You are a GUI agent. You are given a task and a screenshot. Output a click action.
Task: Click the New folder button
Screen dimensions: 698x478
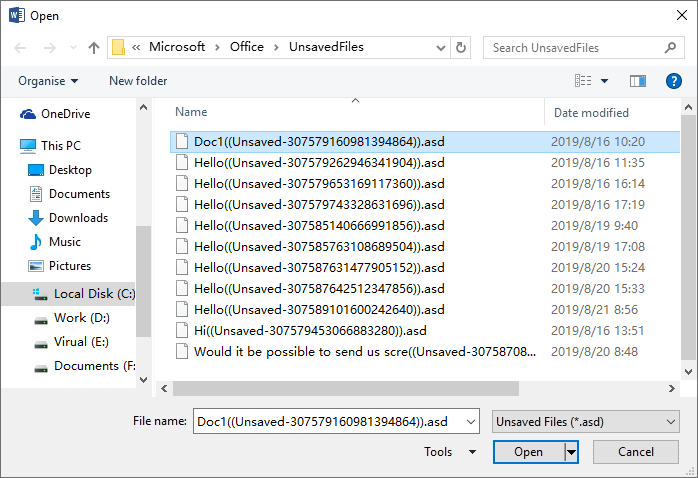pos(138,81)
